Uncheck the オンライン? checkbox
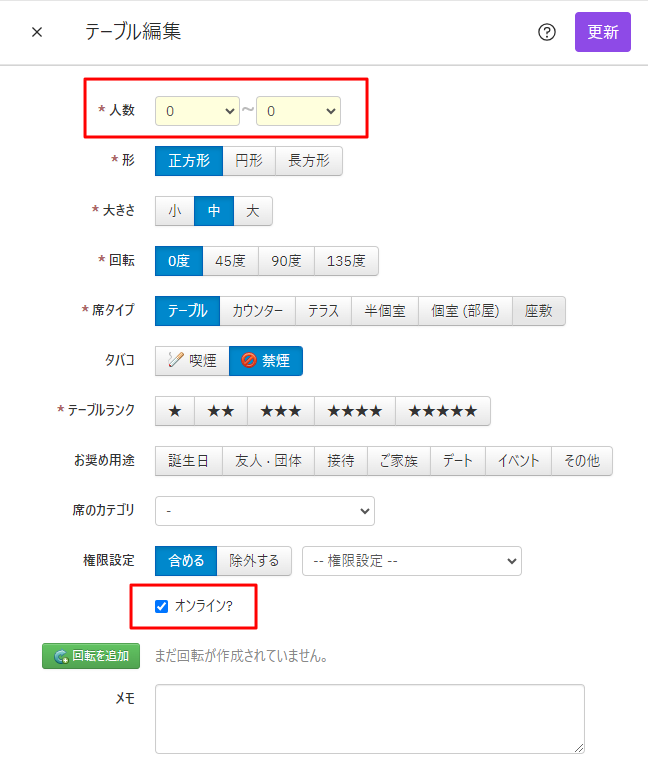This screenshot has height=770, width=648. (162, 607)
